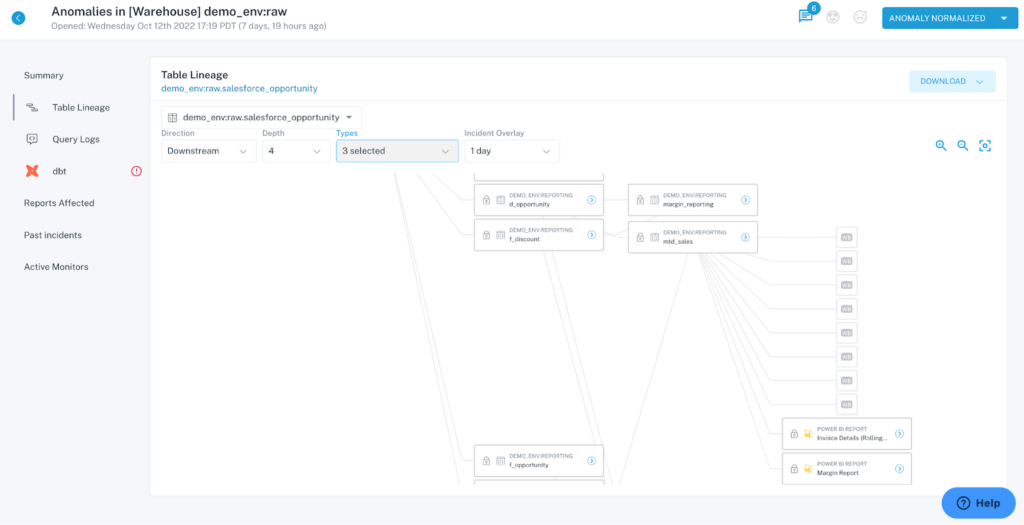Viewport: 1024px width, 525px height.
Task: Click table icon on f_opportunity node
Action: coord(500,460)
